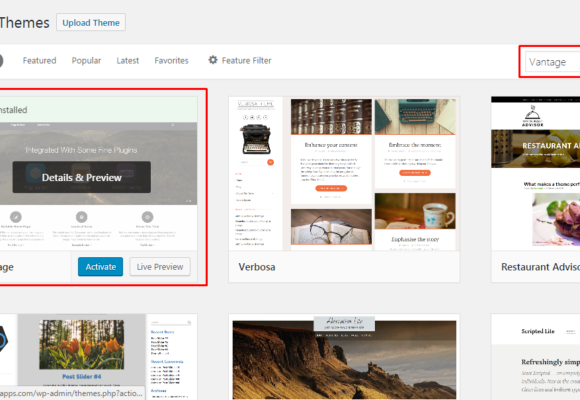This screenshot has height=400, width=580.
Task: Open the Favorites tab
Action: pos(171,60)
